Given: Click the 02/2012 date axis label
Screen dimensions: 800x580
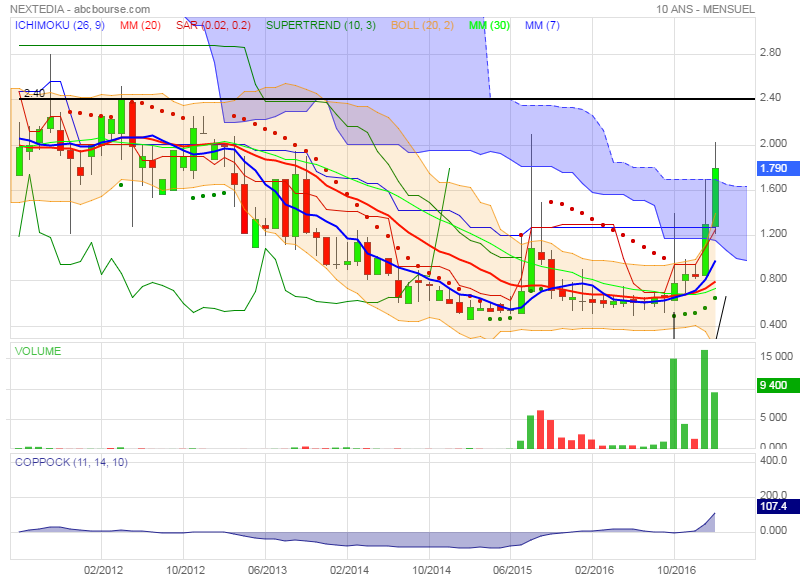Looking at the screenshot, I should tap(104, 570).
